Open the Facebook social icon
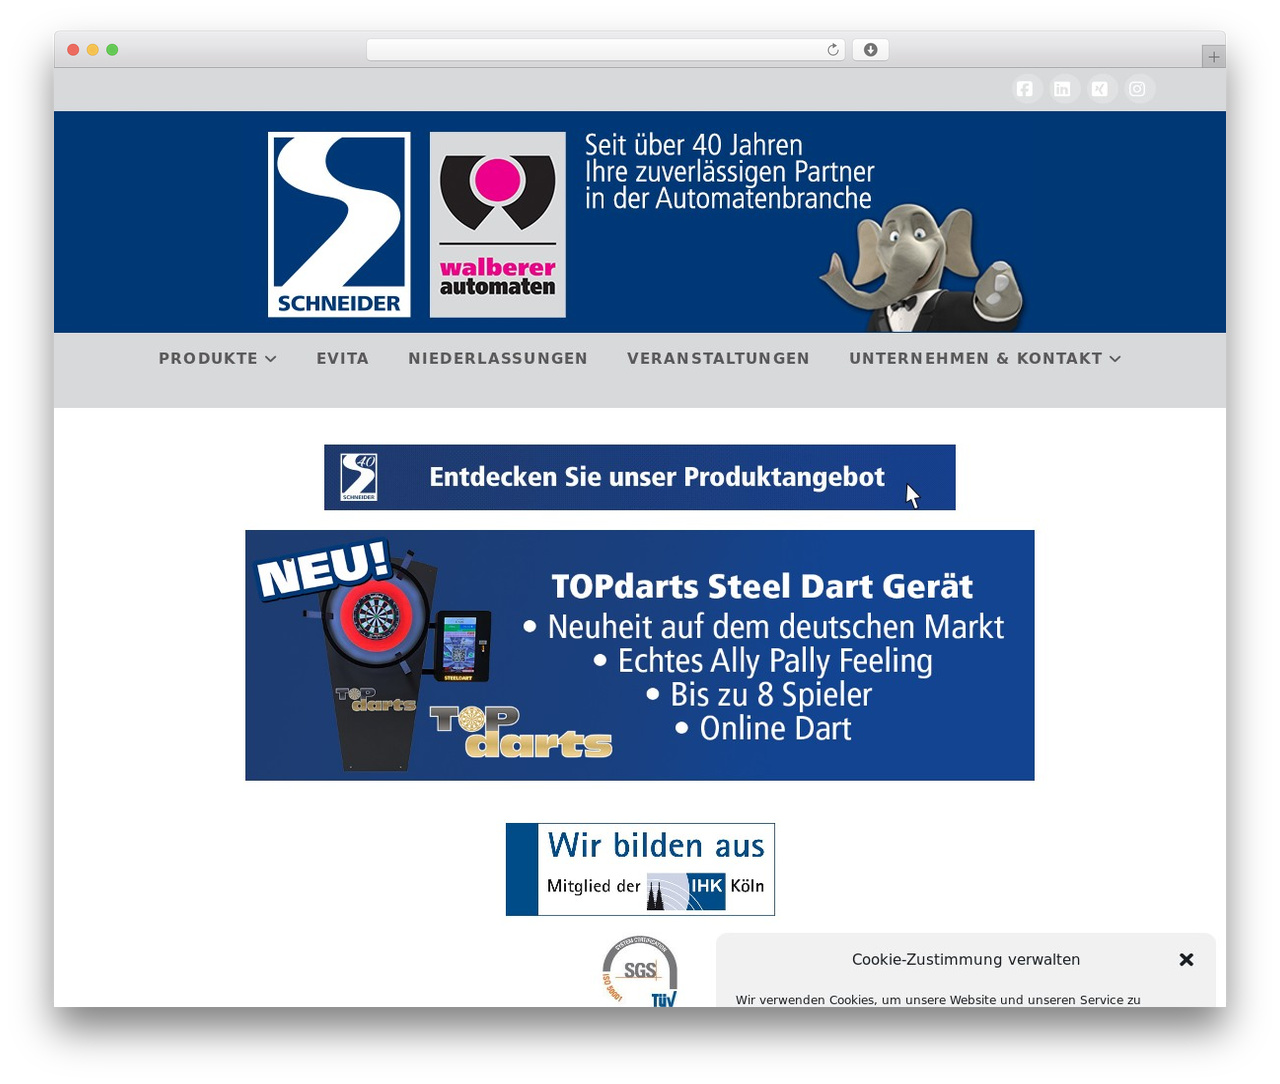The height and width of the screenshot is (1084, 1280). tap(1025, 89)
